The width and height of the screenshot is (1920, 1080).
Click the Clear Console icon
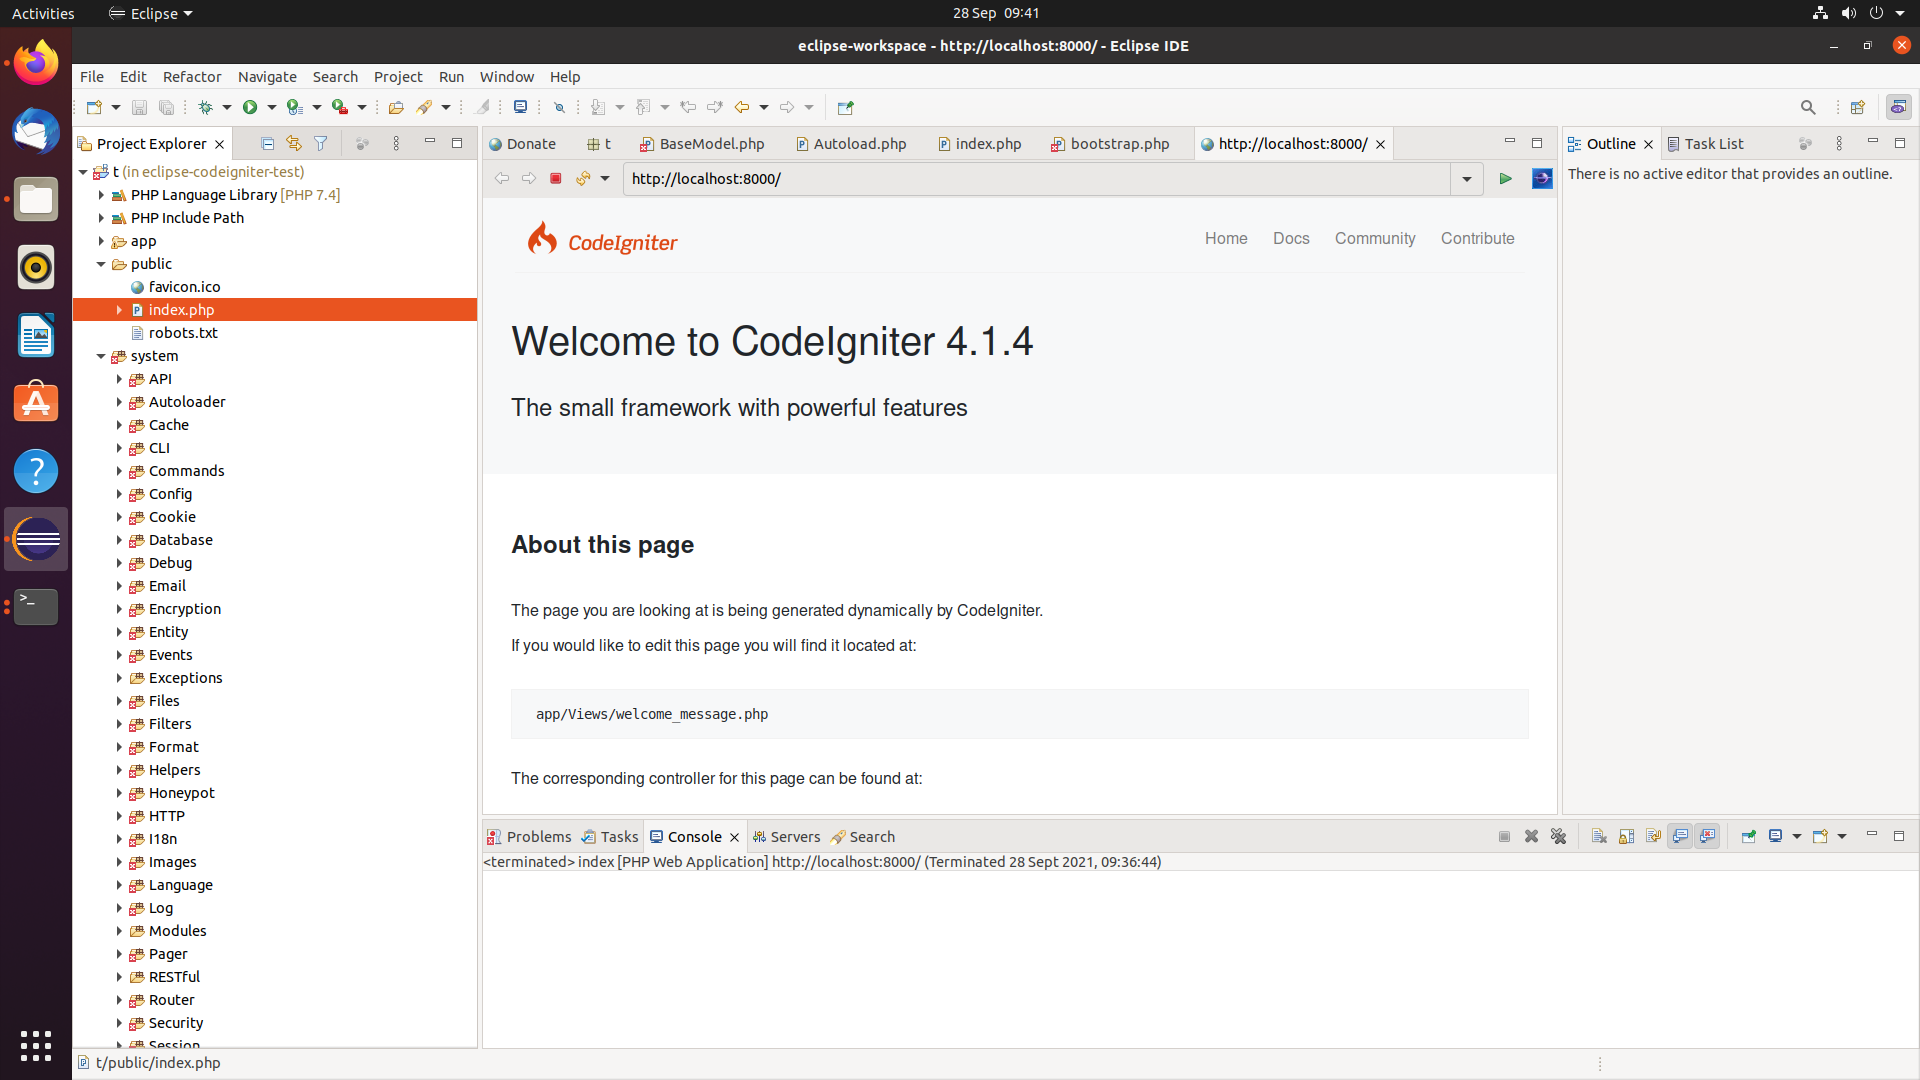(x=1599, y=836)
